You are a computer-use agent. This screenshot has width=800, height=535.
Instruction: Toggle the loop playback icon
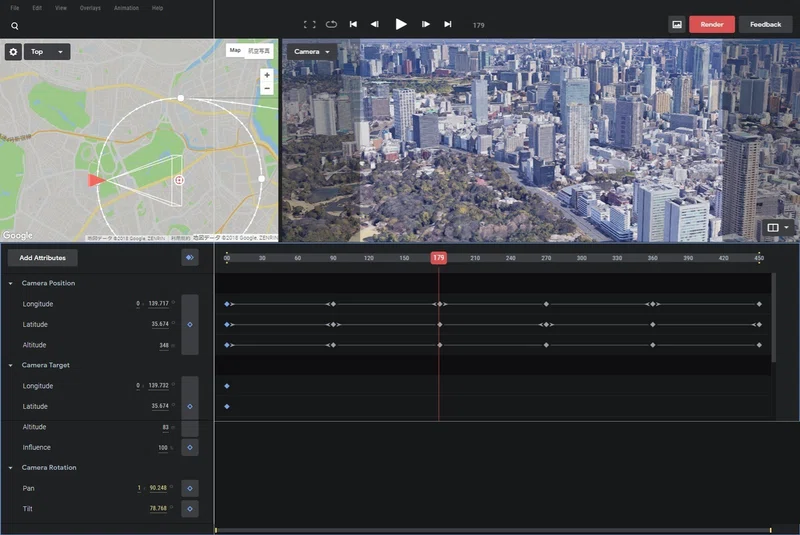coord(331,24)
